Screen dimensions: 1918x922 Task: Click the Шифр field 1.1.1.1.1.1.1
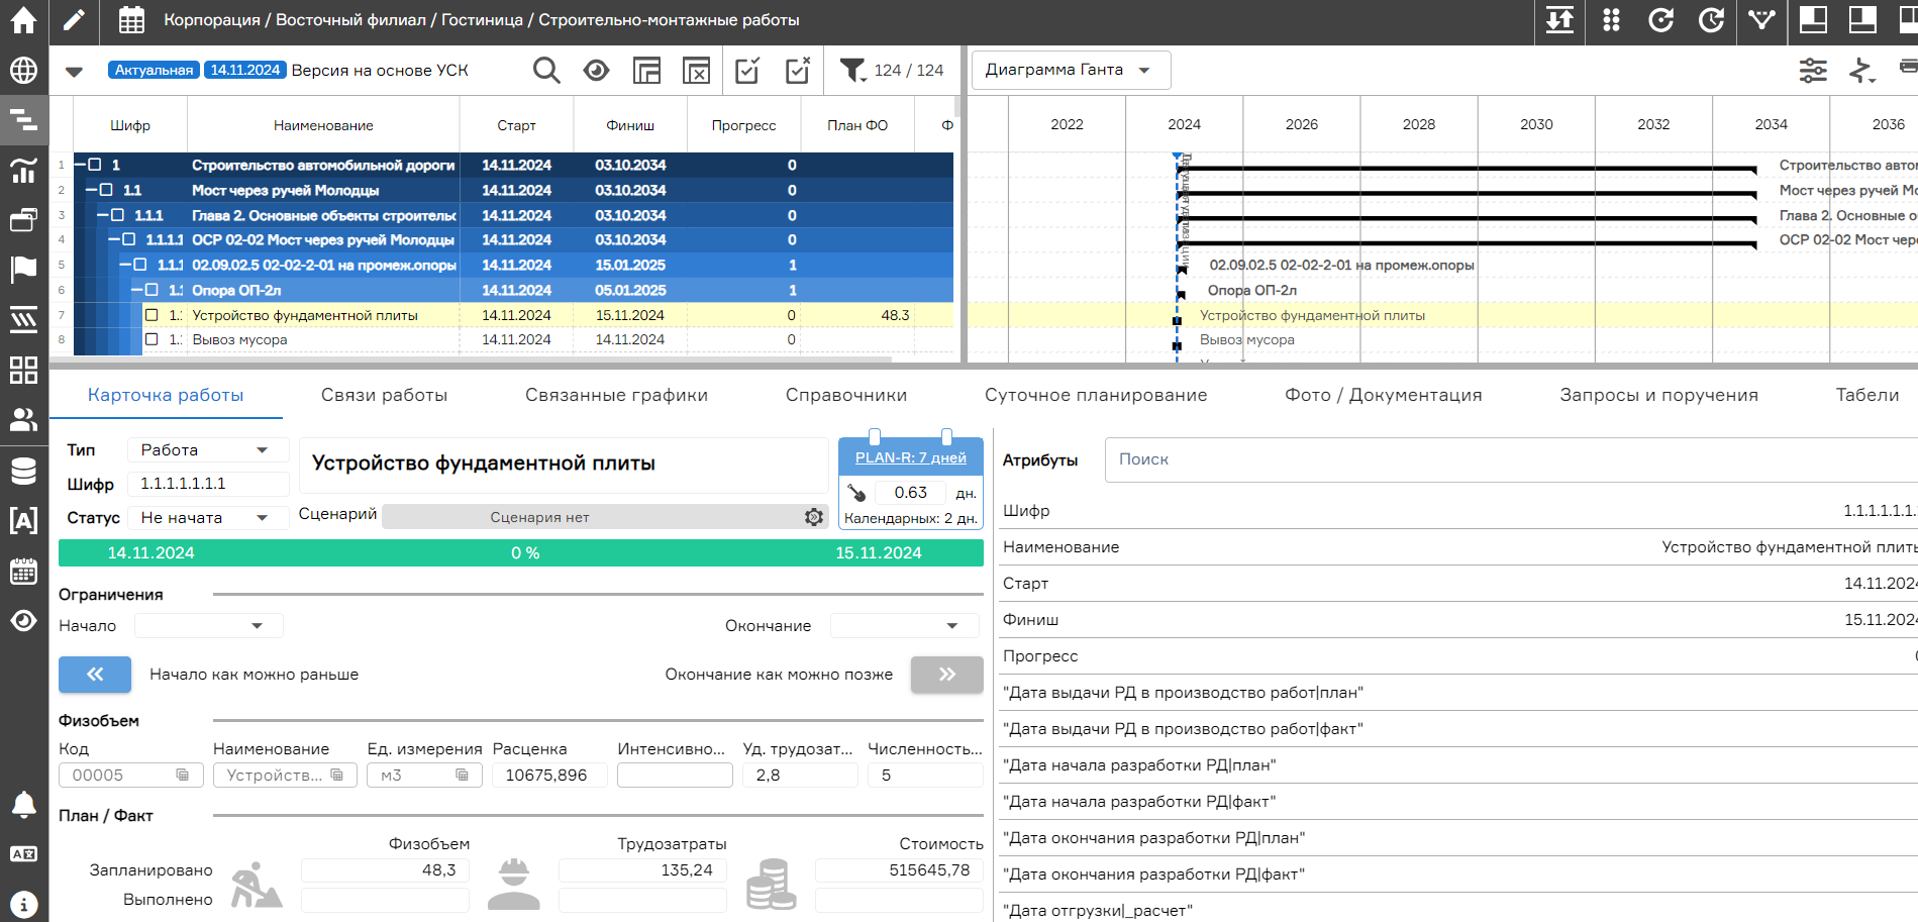click(208, 484)
